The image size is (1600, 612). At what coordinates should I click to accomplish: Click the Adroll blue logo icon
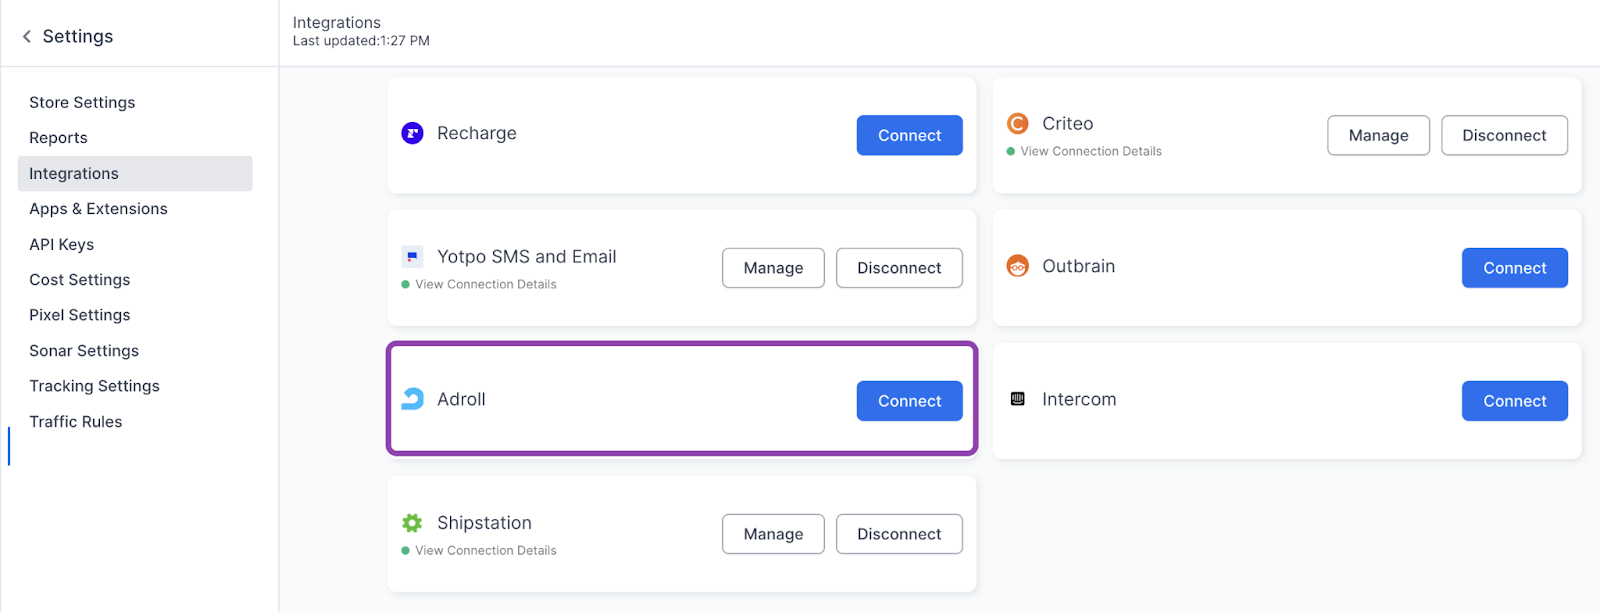tap(412, 399)
